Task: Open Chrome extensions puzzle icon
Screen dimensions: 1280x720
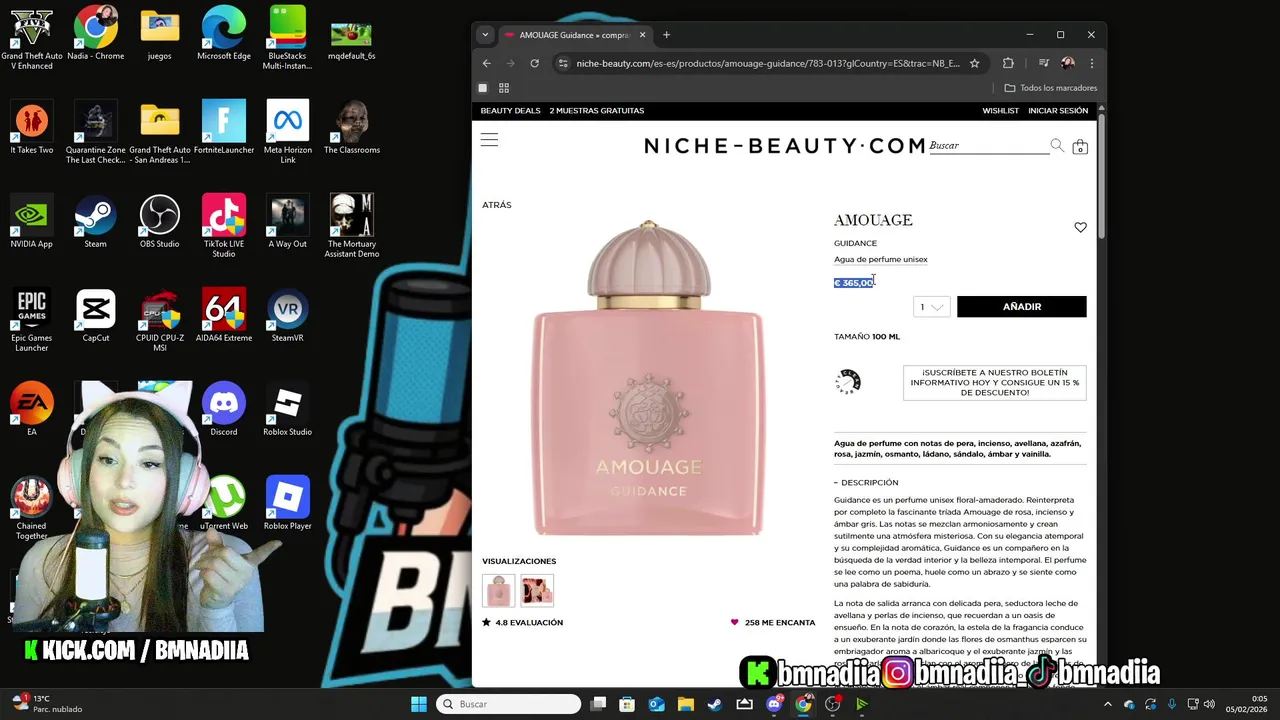Action: click(1008, 63)
